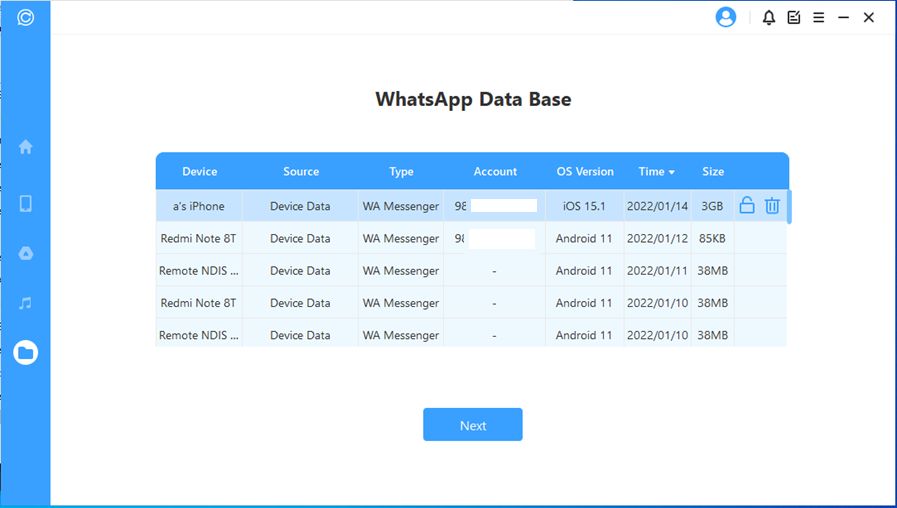Viewport: 897px width, 508px height.
Task: Click the table's vertical scrollbar
Action: coord(790,207)
